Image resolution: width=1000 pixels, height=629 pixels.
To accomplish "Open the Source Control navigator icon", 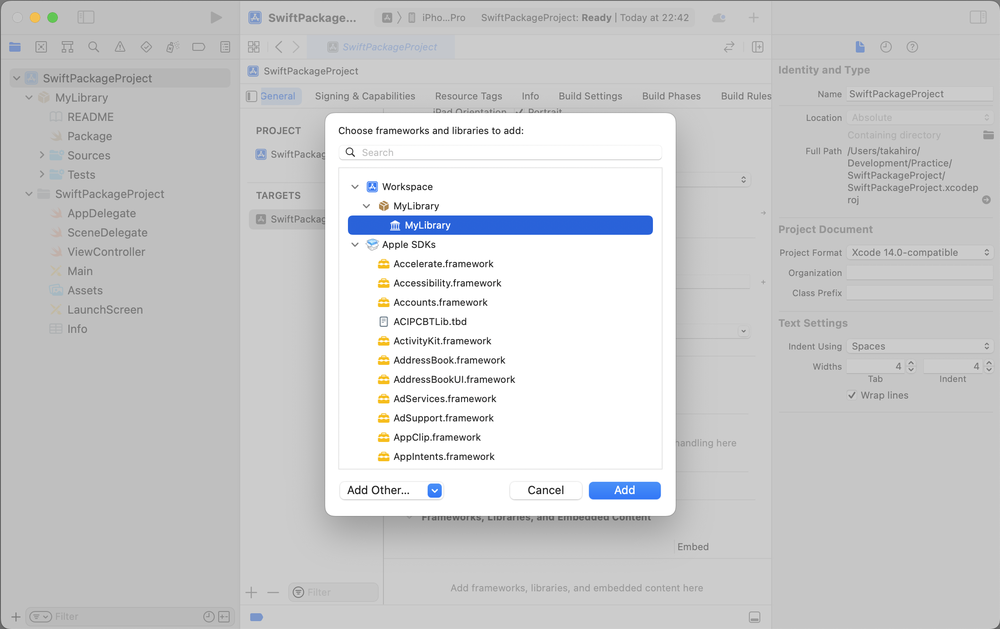I will pyautogui.click(x=41, y=47).
